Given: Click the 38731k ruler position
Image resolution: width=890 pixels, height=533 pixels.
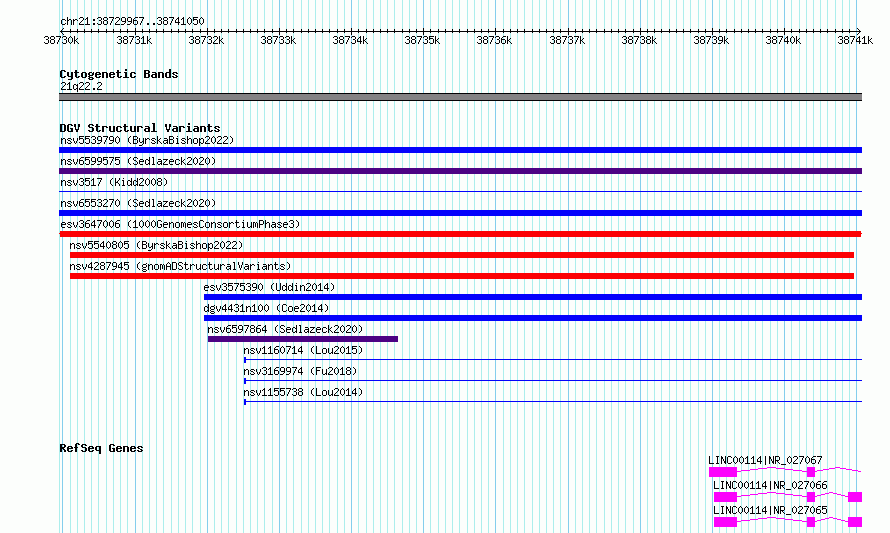Looking at the screenshot, I should pos(134,40).
